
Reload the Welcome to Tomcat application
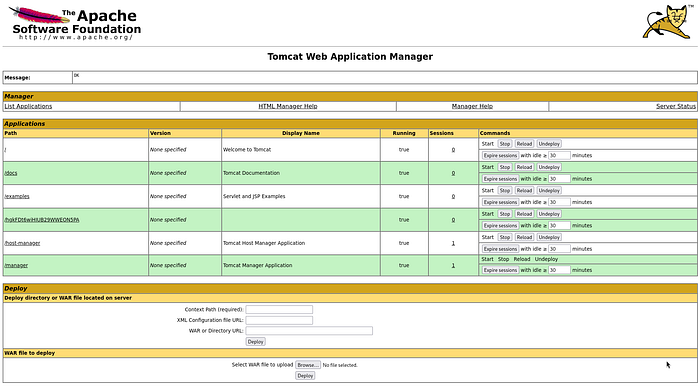tap(524, 144)
